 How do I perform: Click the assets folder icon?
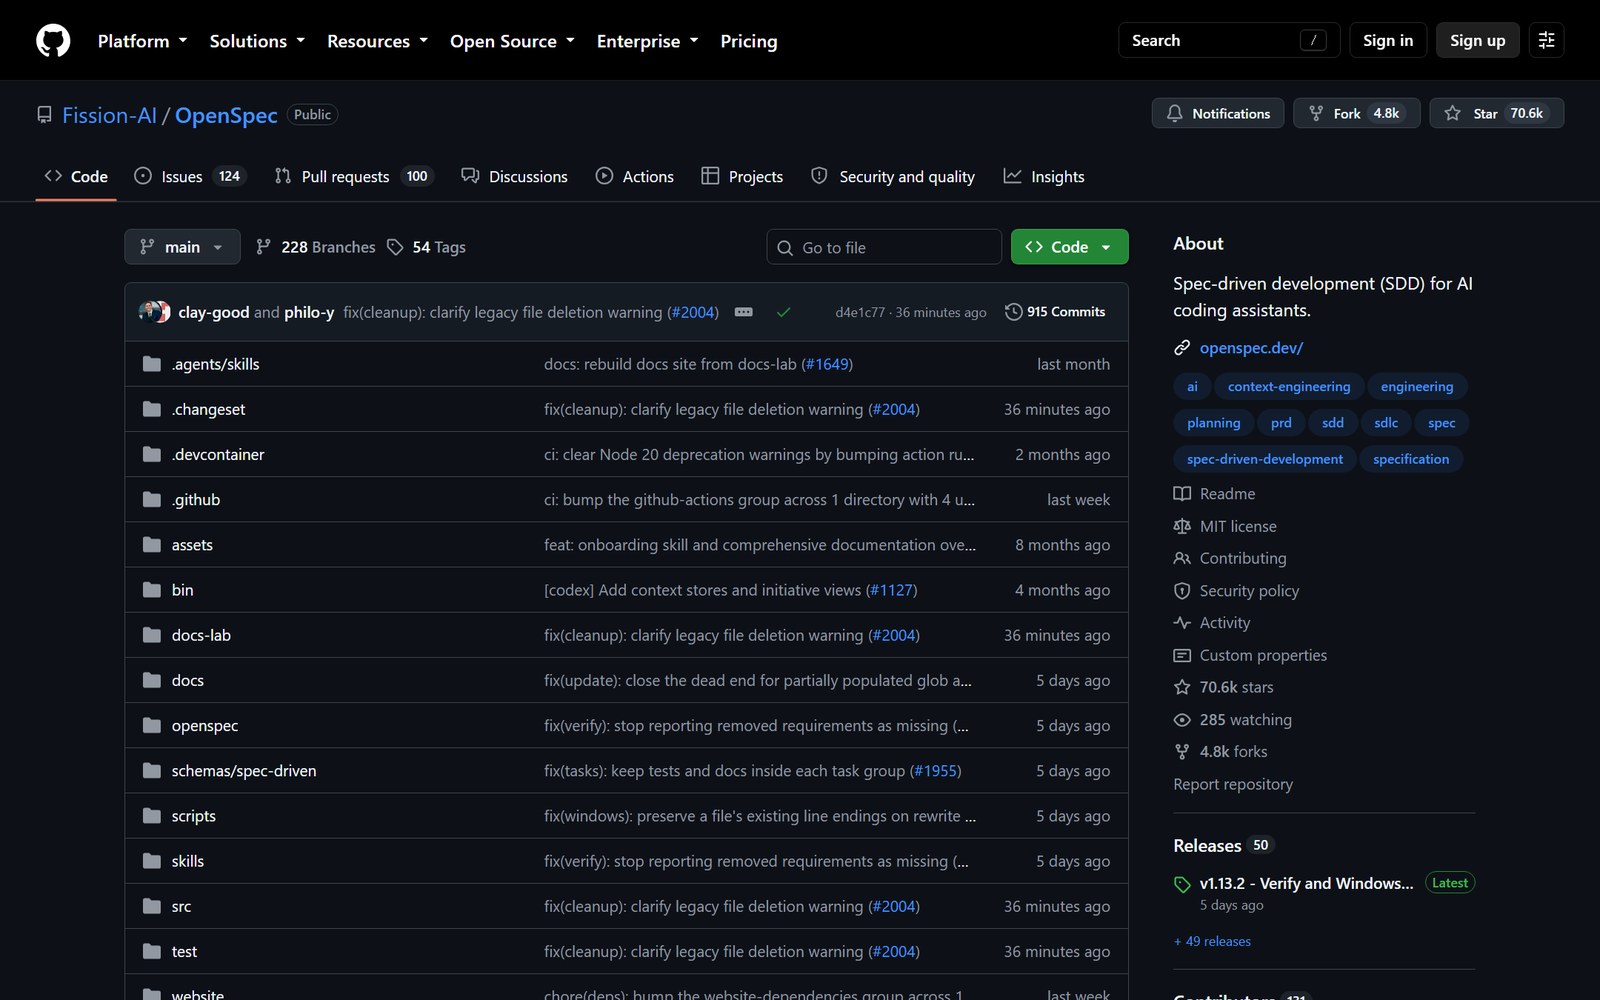click(152, 544)
